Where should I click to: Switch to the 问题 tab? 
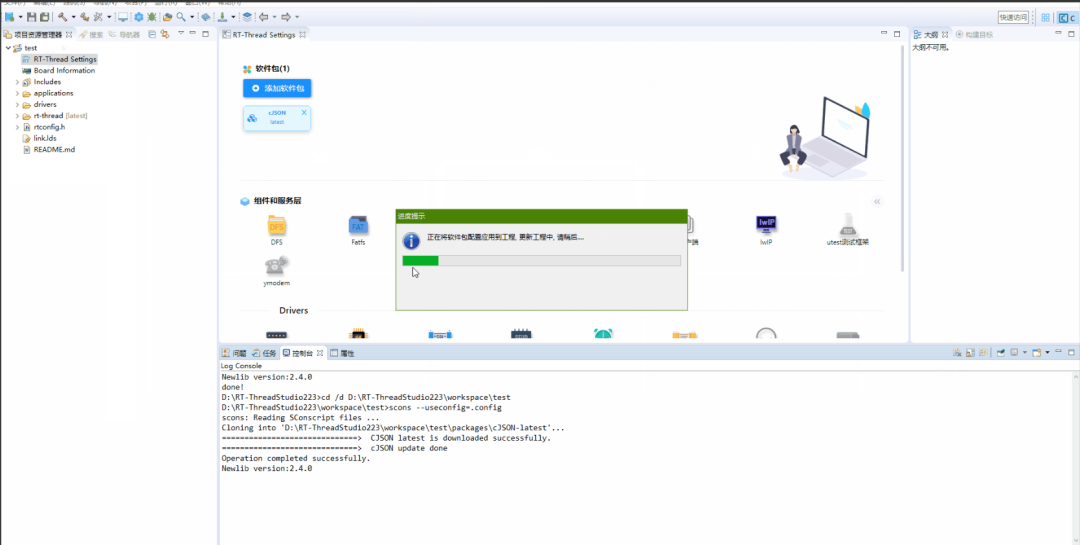pos(234,353)
